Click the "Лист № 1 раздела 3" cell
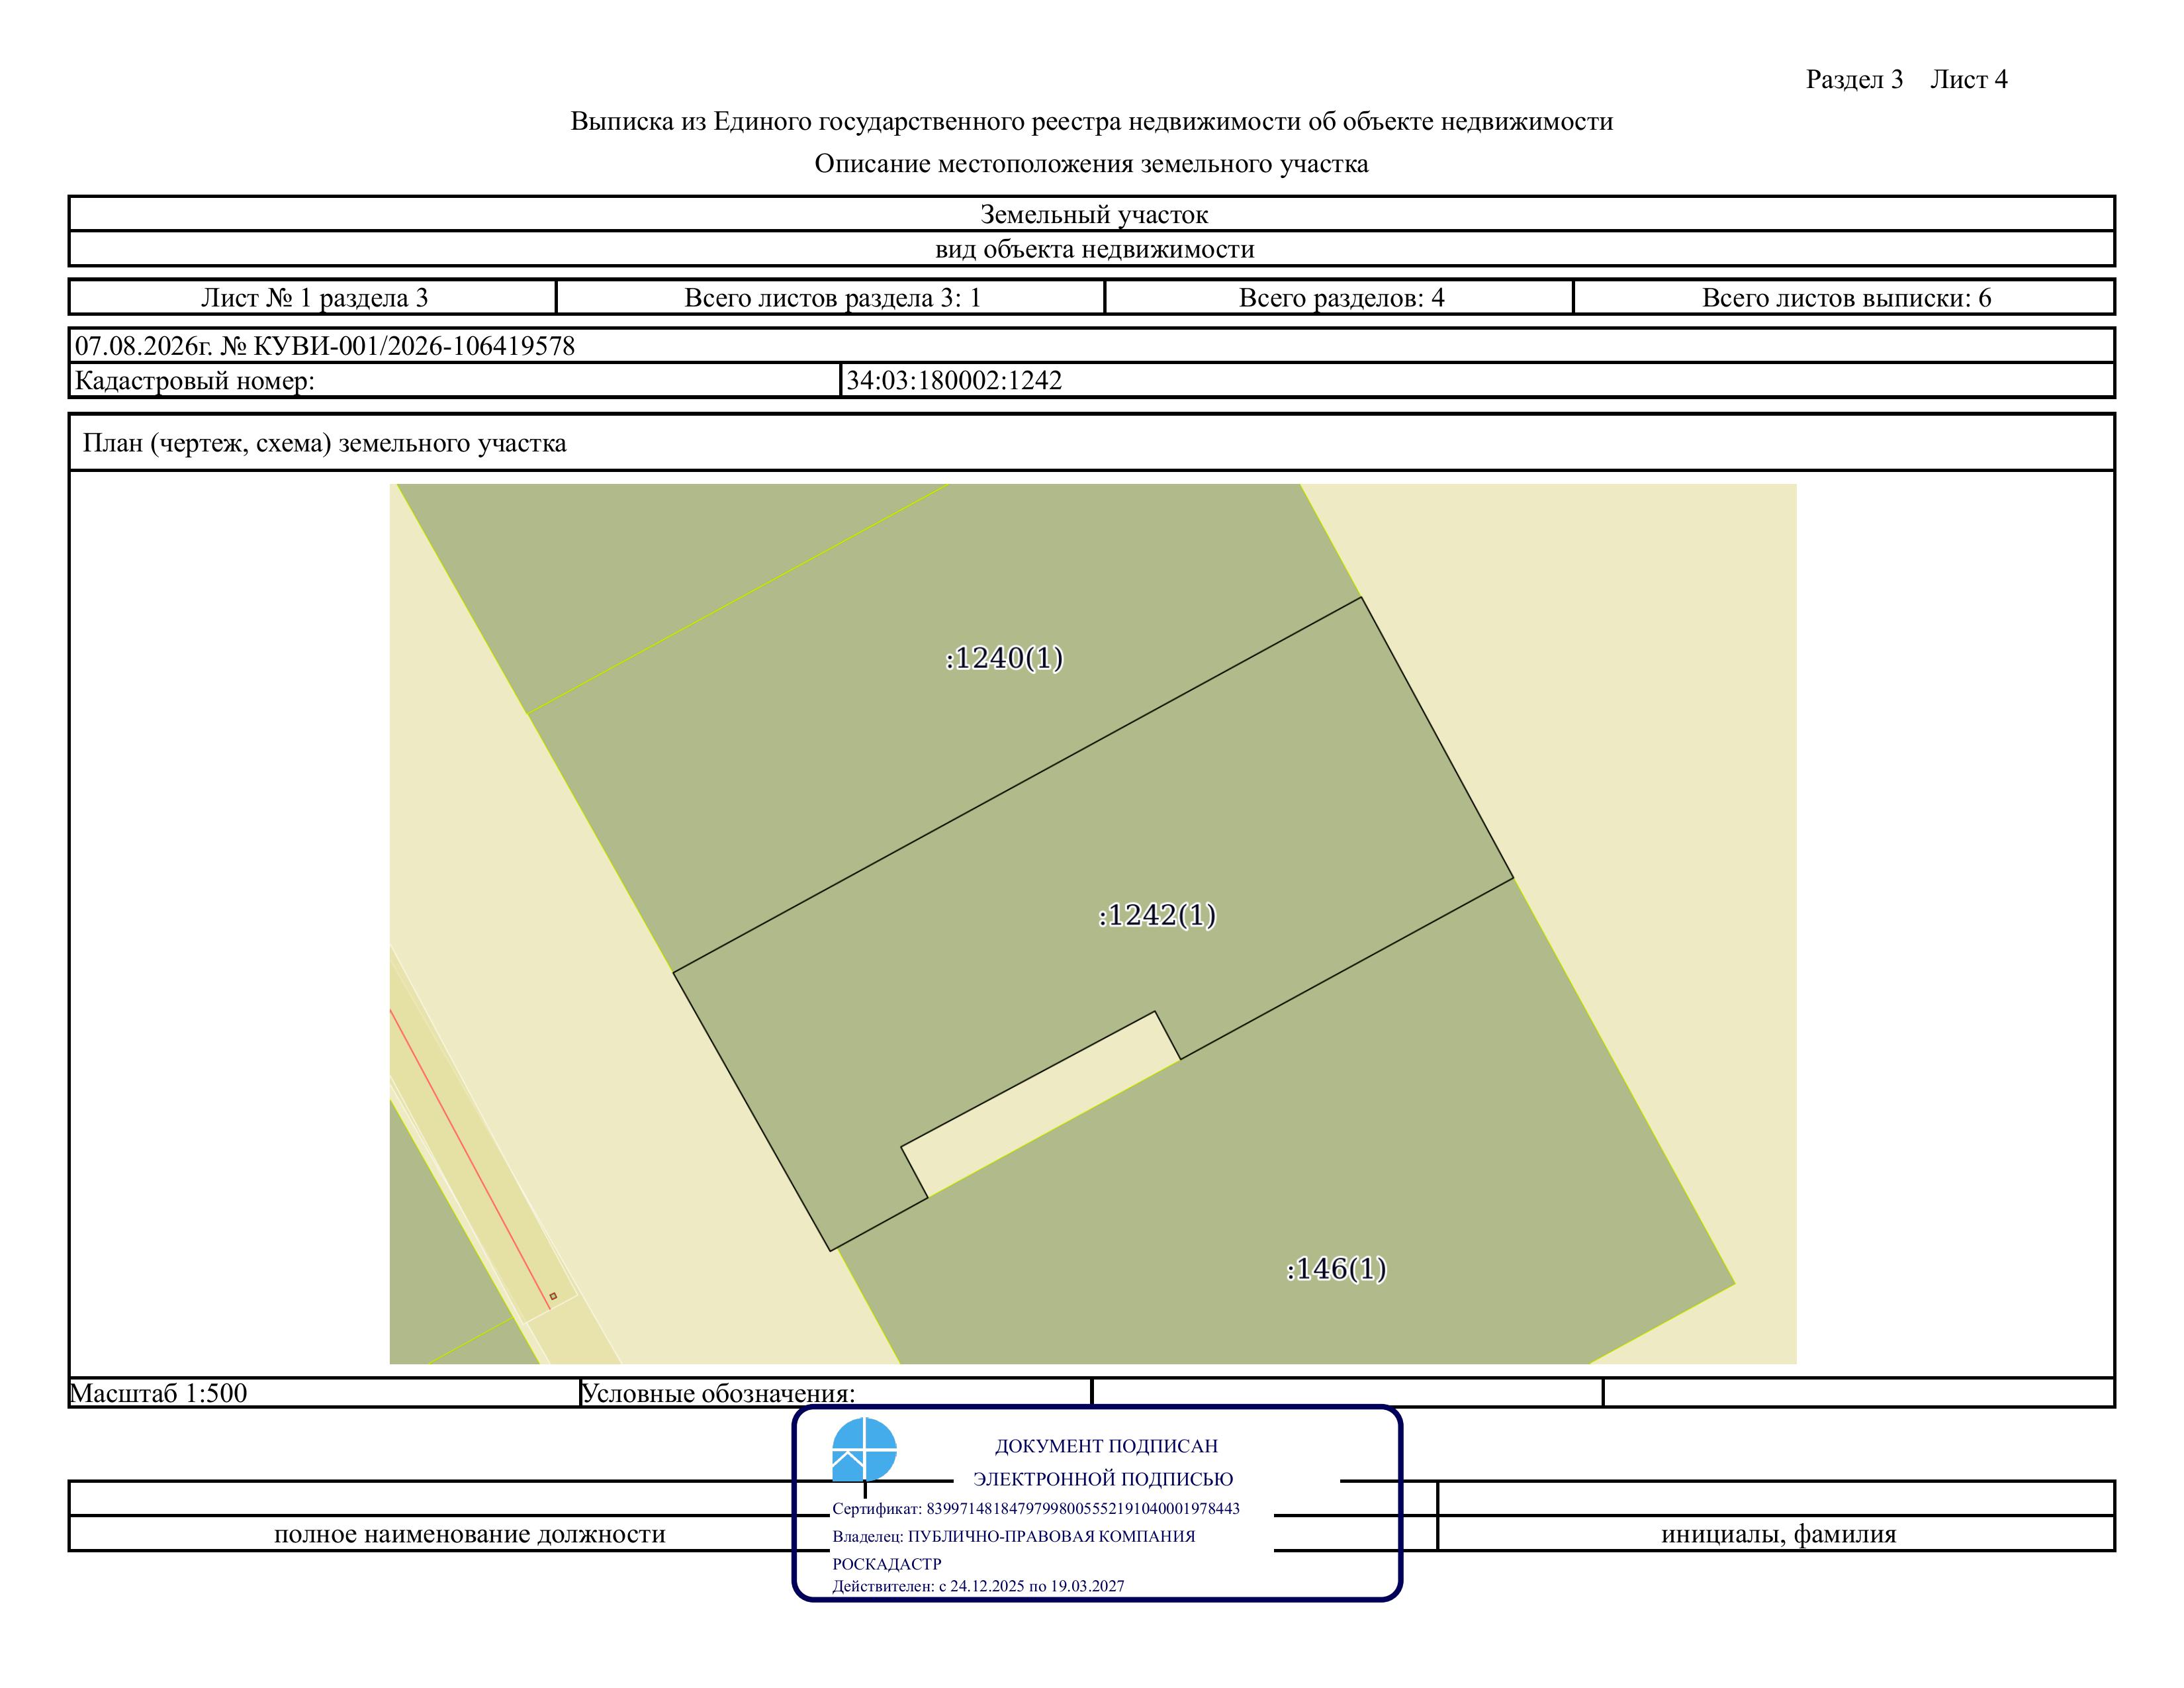Image resolution: width=2184 pixels, height=1688 pixels. [x=314, y=298]
